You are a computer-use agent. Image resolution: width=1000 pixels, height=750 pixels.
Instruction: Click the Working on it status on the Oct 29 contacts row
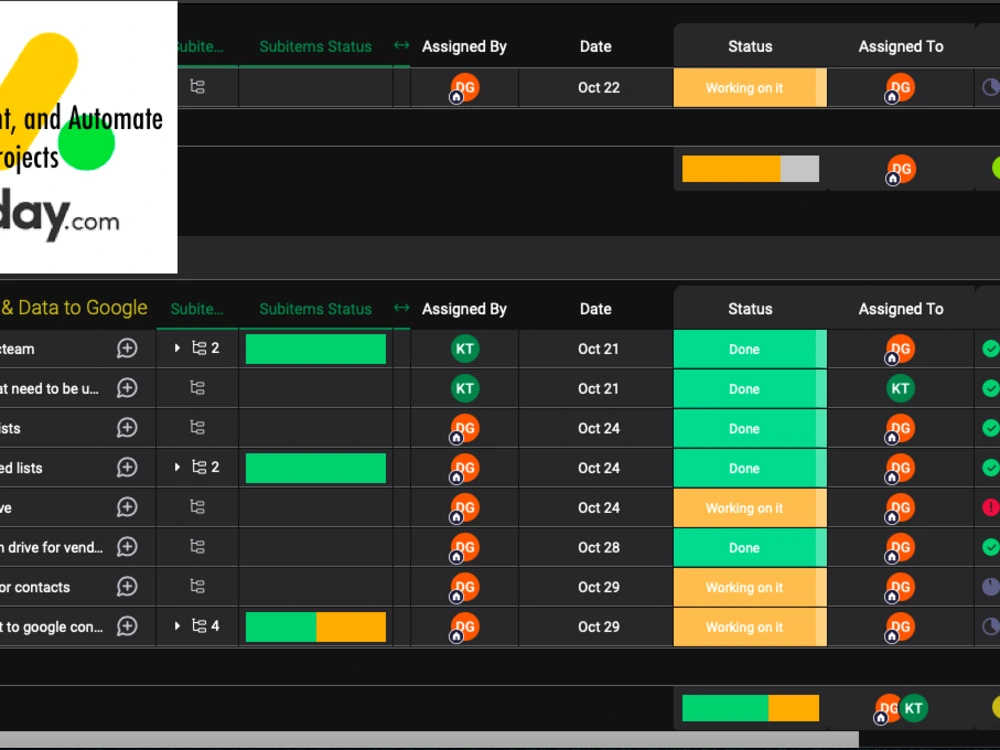point(750,587)
